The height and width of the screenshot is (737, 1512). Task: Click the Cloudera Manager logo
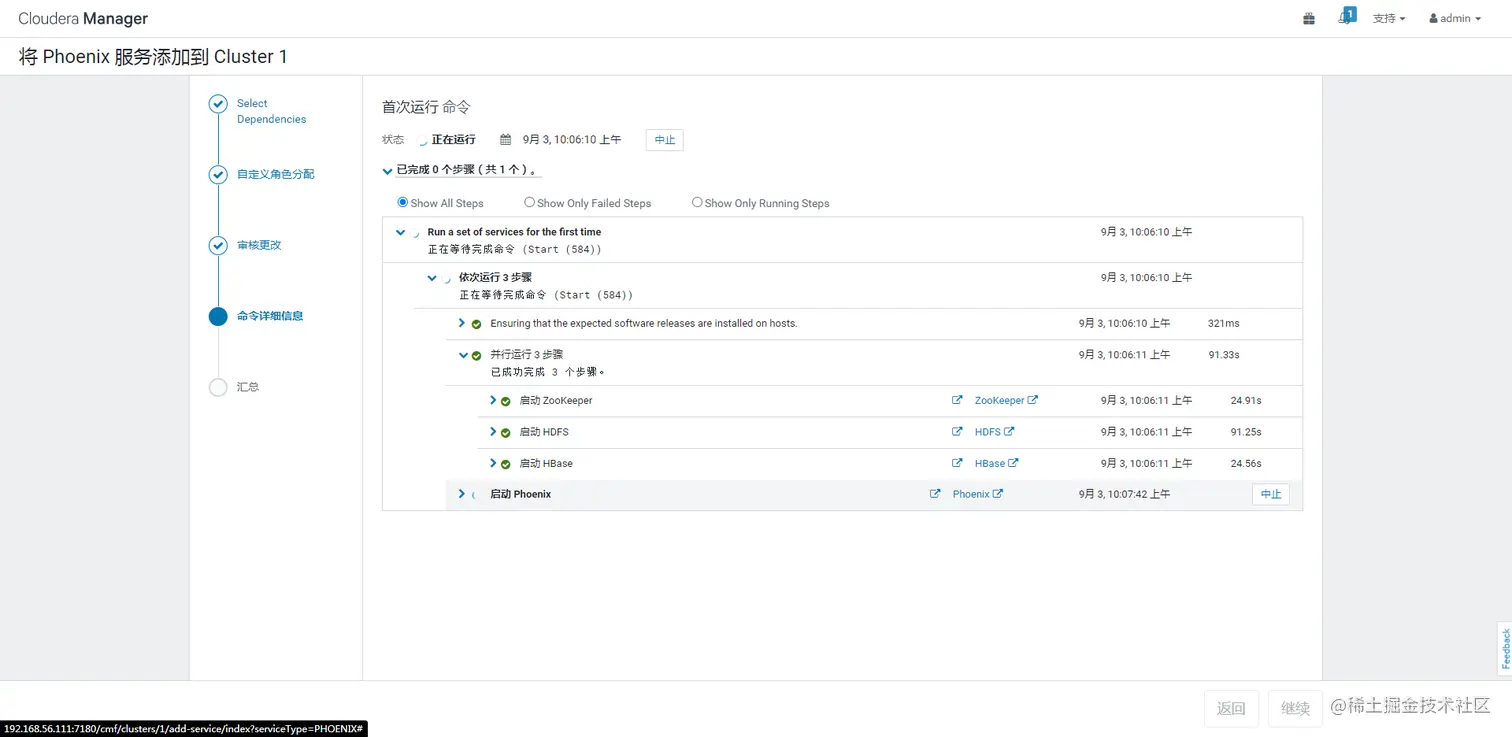click(83, 19)
